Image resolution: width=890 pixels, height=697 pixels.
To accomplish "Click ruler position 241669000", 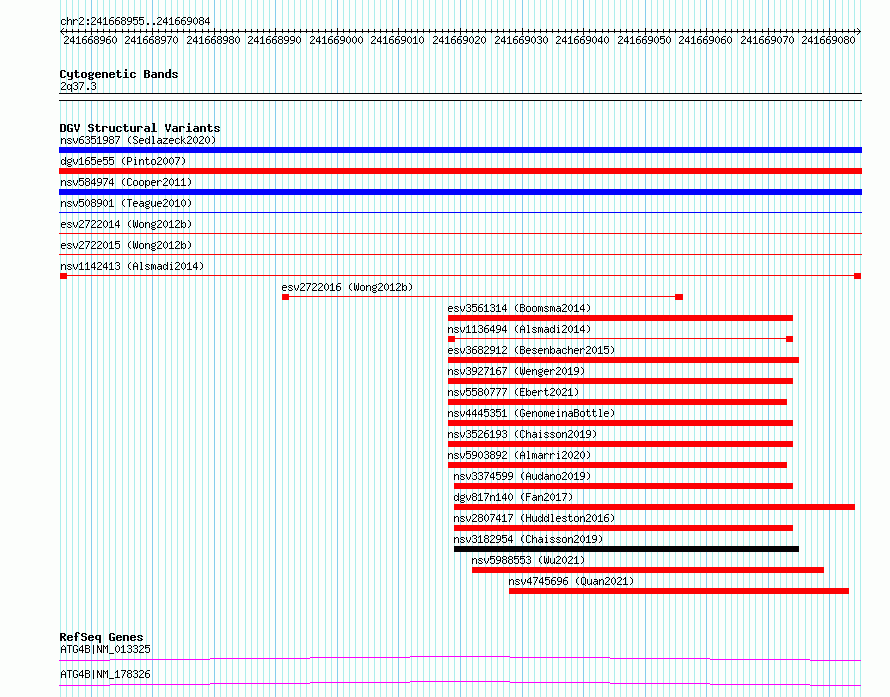I will click(x=336, y=40).
